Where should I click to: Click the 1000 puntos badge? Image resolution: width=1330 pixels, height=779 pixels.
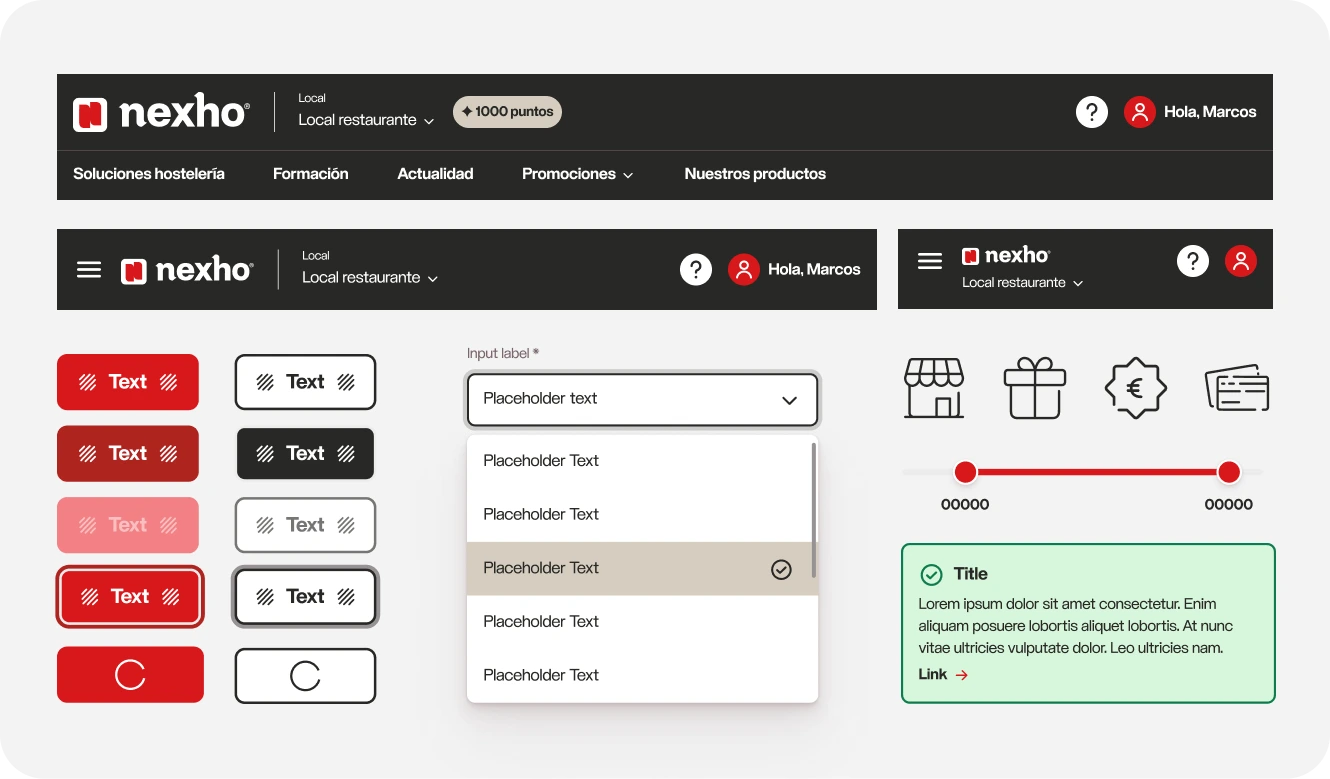pos(507,112)
